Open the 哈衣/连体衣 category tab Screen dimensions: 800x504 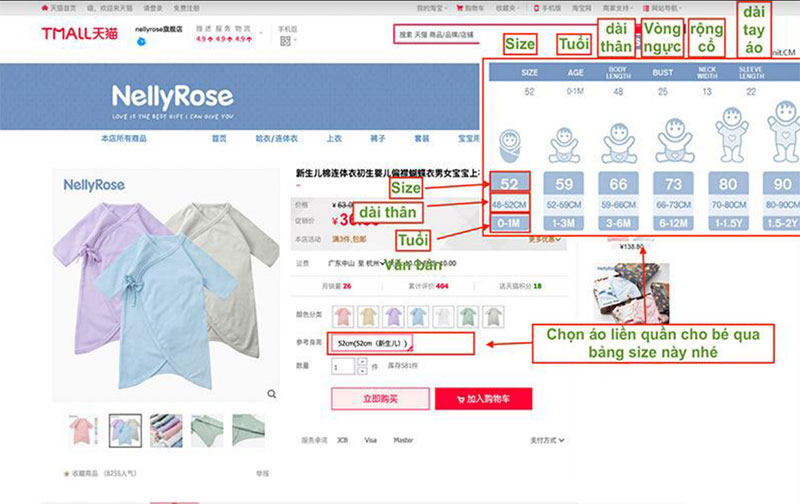[277, 138]
